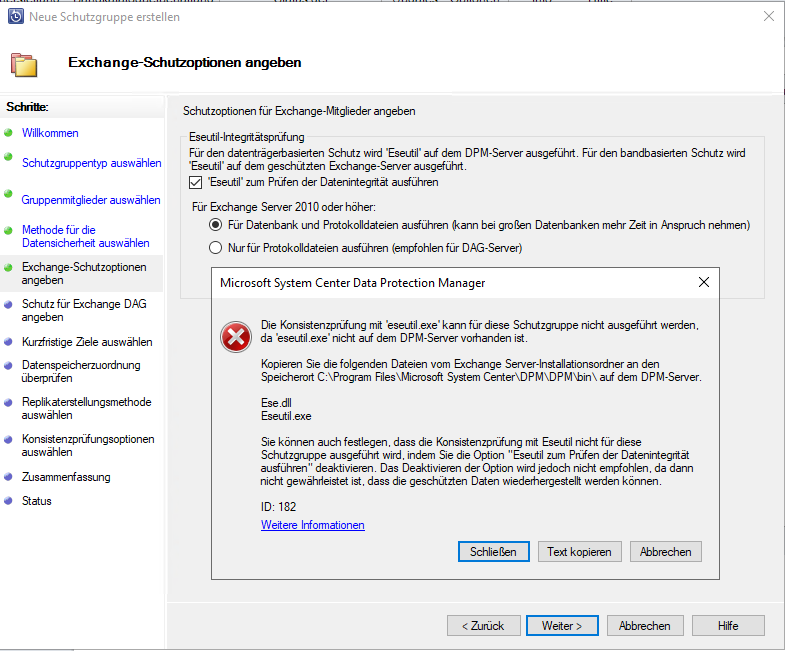This screenshot has width=785, height=651.
Task: Uncheck 'Eseutil' zum Prüfen der Datenintegrität
Action: click(x=195, y=182)
